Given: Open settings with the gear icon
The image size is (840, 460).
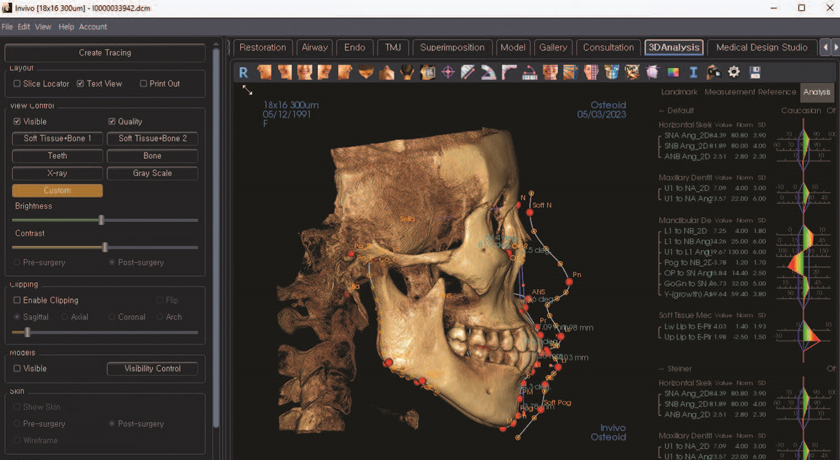Looking at the screenshot, I should (734, 72).
